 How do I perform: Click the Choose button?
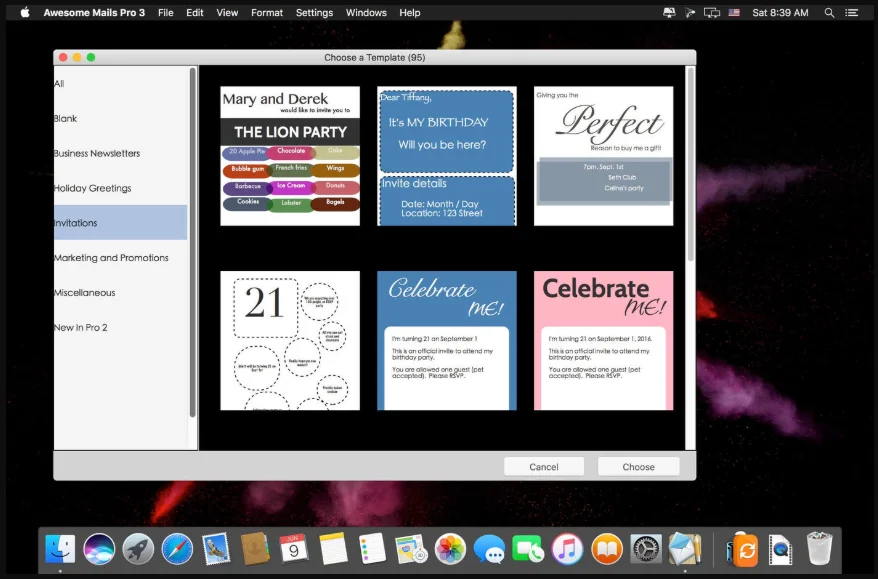click(x=638, y=466)
